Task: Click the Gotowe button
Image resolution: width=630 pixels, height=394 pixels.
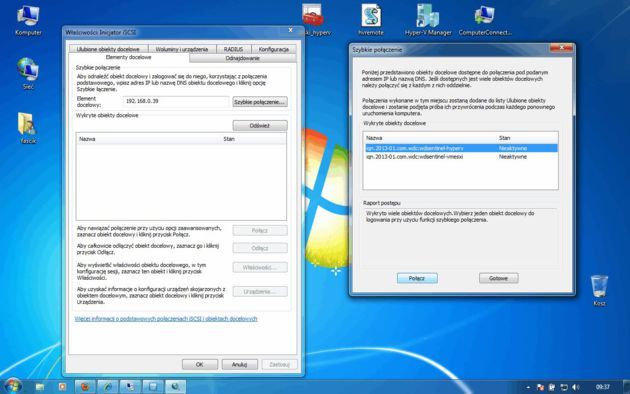Action: click(x=499, y=278)
